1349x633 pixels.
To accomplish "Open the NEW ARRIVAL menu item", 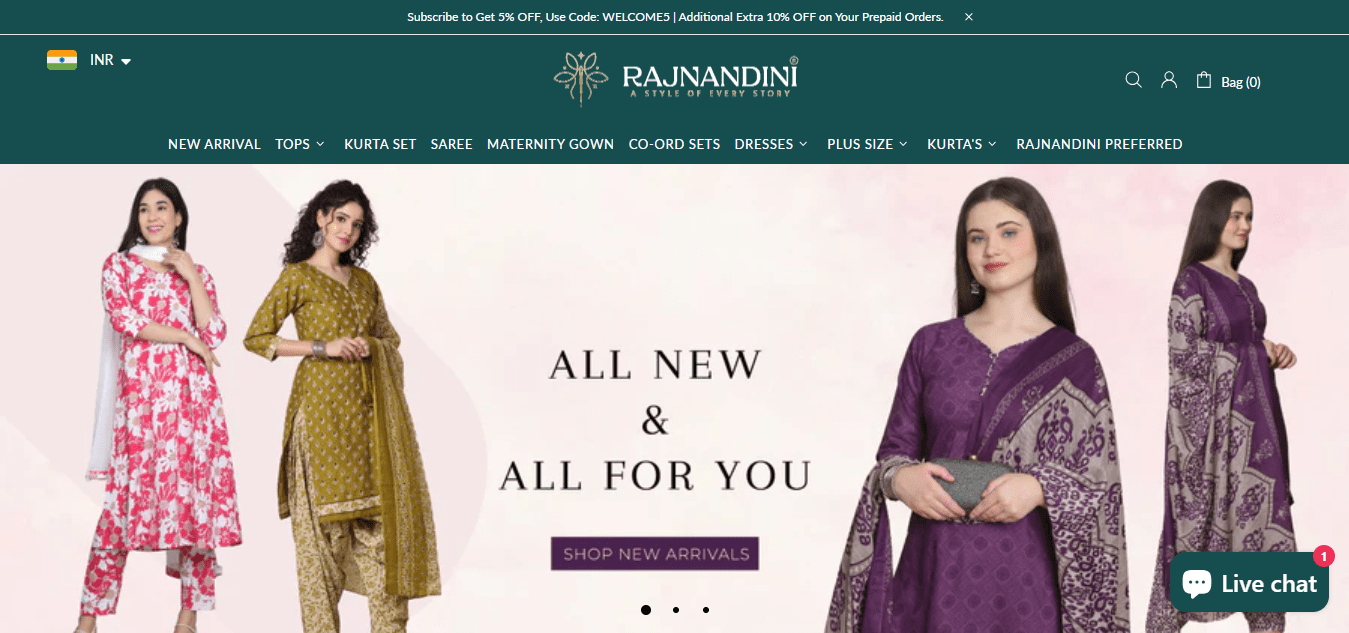I will pyautogui.click(x=214, y=144).
